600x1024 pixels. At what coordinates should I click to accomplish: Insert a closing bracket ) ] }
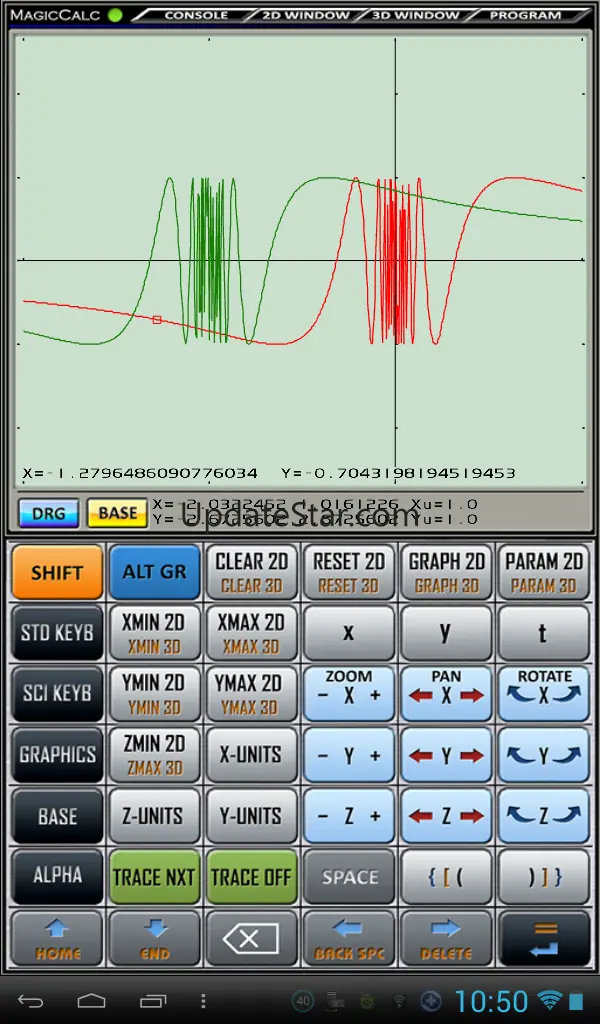[543, 877]
